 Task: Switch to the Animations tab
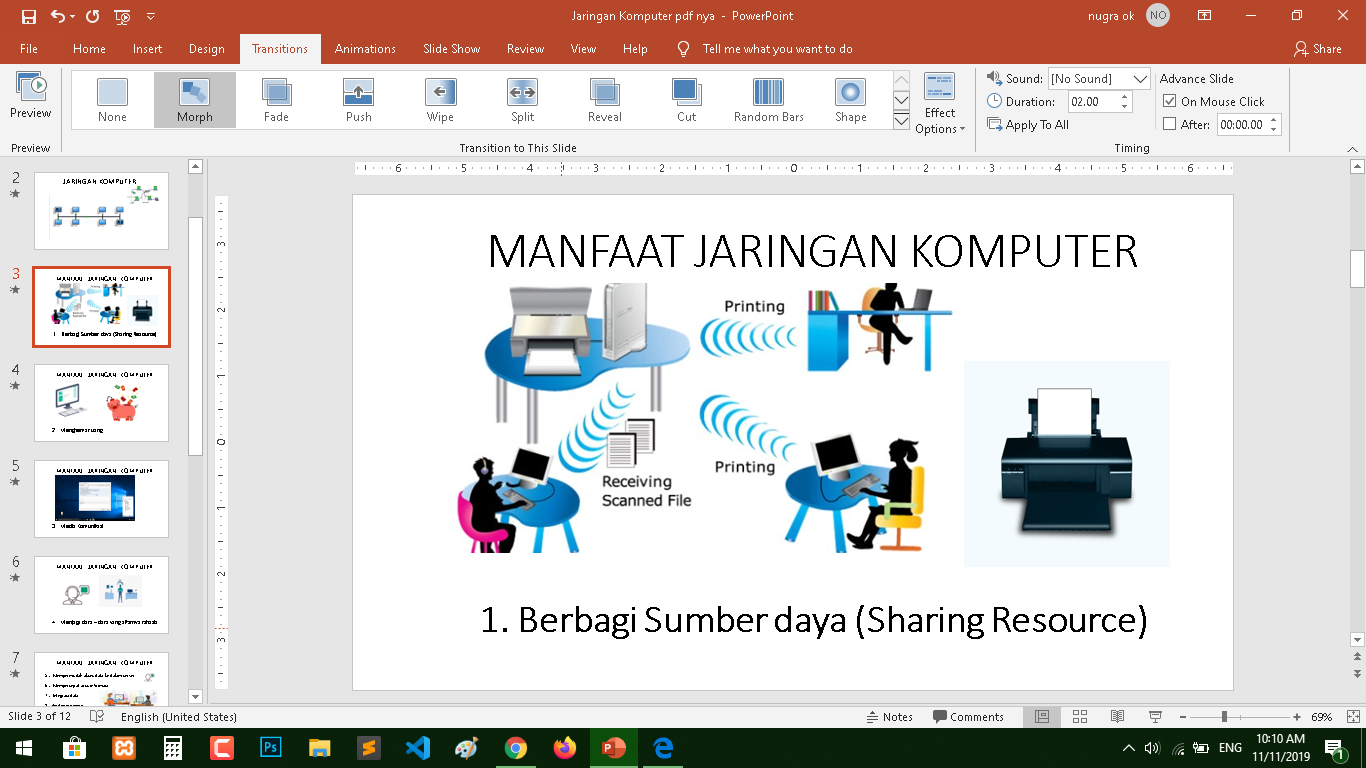tap(365, 48)
